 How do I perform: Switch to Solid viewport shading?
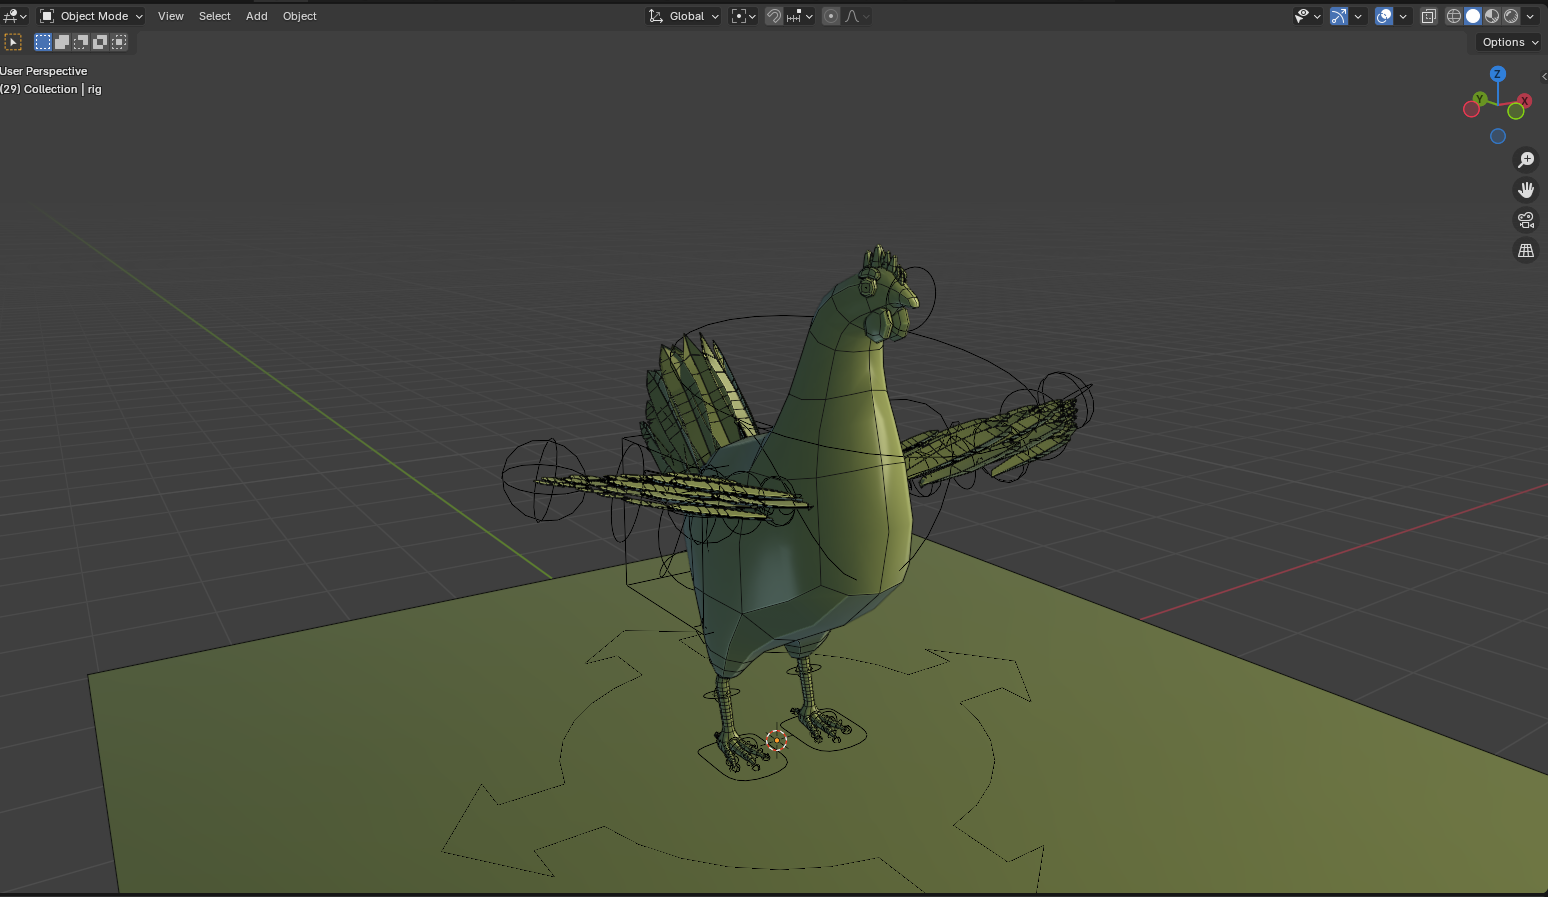1473,16
